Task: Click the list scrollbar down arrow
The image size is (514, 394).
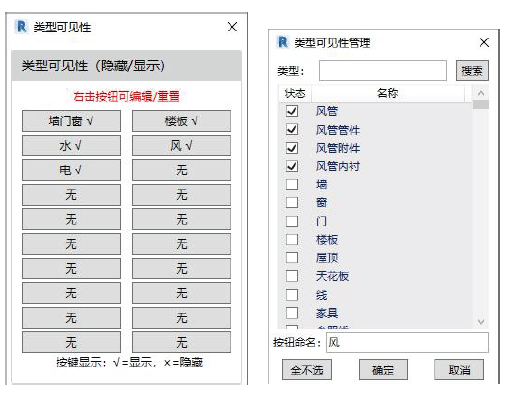Action: pyautogui.click(x=481, y=321)
